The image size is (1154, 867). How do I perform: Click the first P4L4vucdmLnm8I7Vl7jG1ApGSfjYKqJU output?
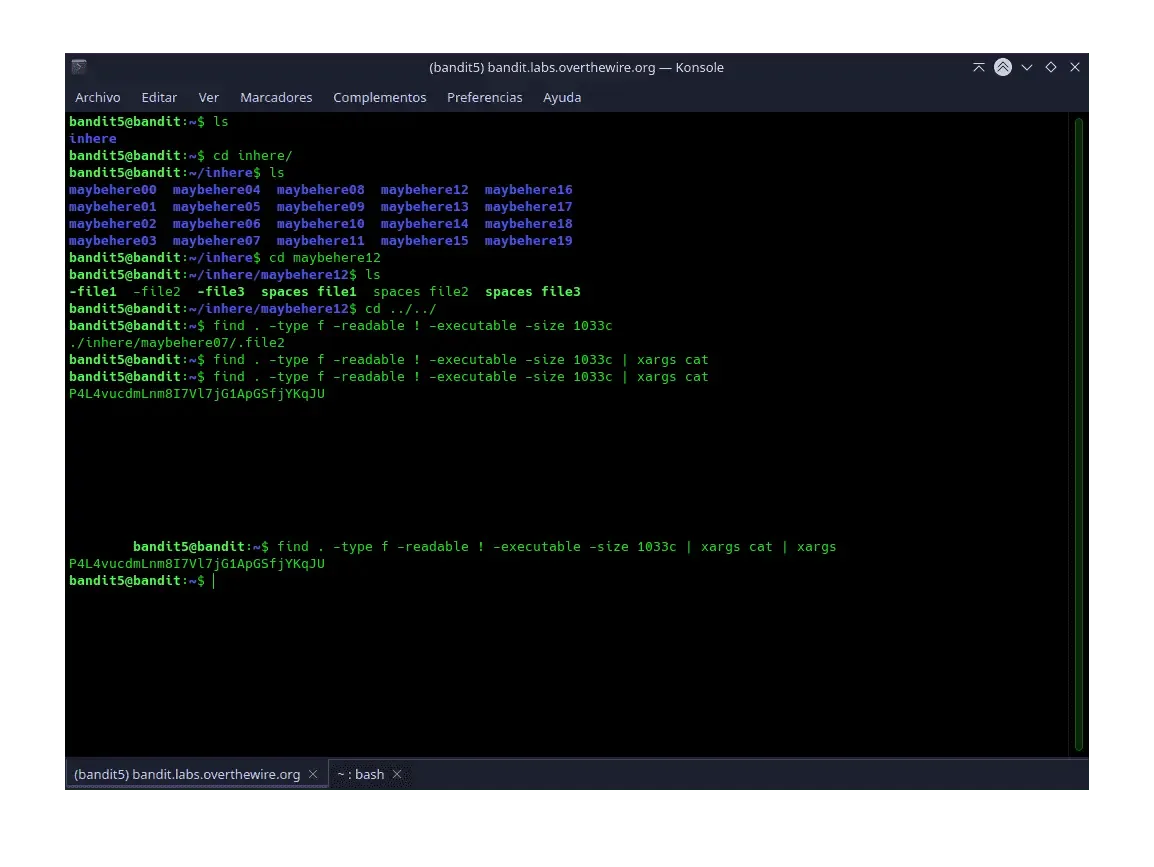197,394
